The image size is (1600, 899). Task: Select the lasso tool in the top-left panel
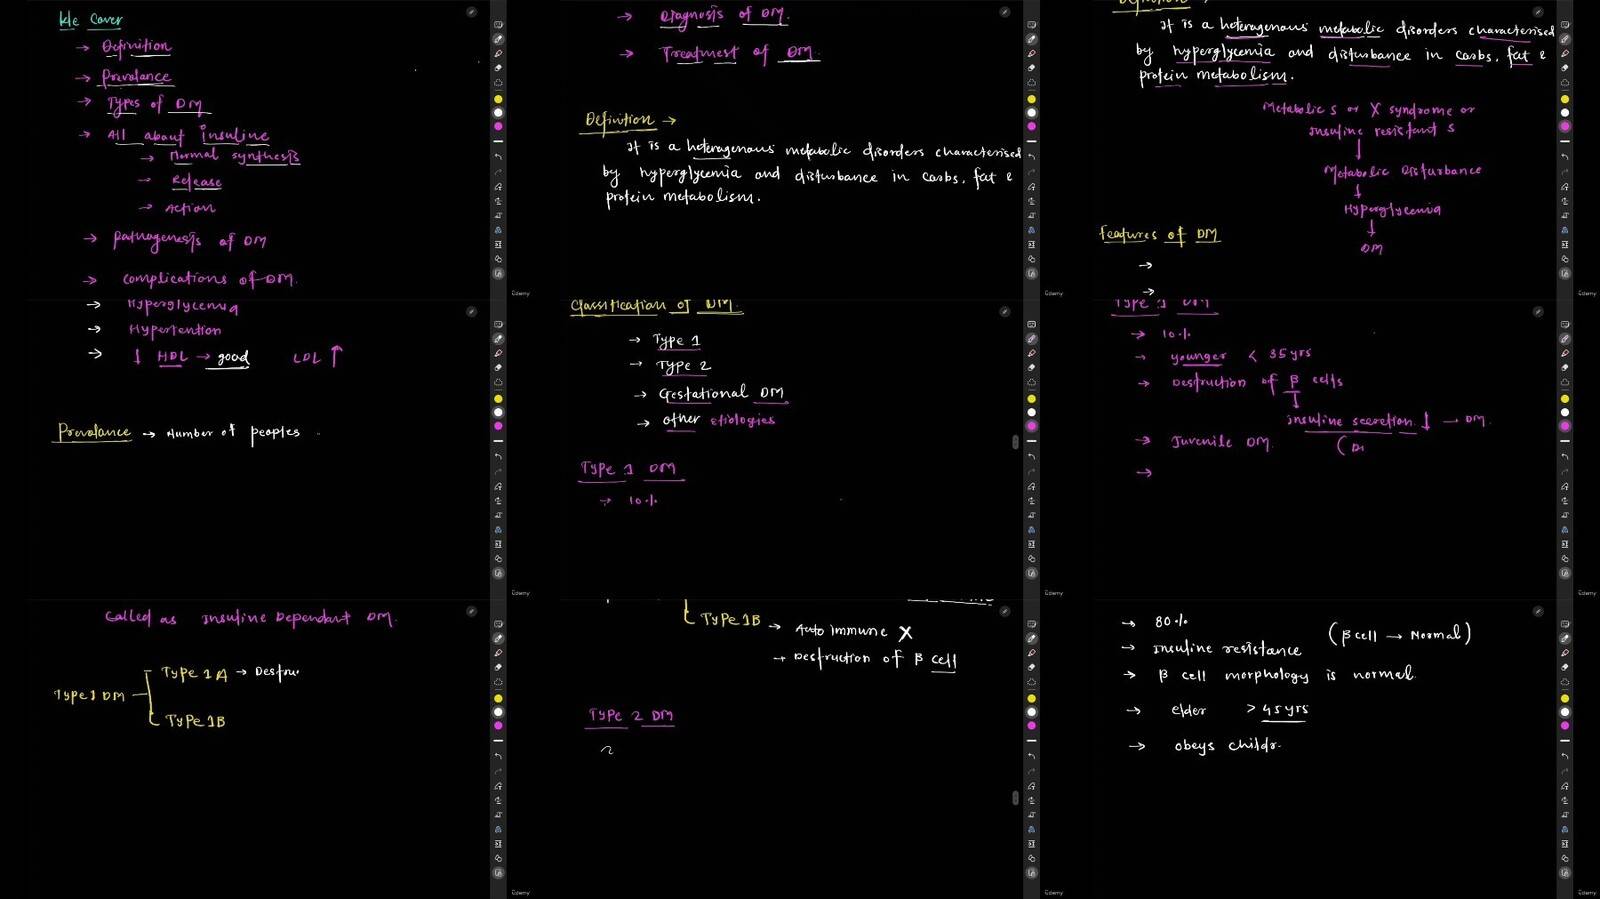click(x=498, y=83)
